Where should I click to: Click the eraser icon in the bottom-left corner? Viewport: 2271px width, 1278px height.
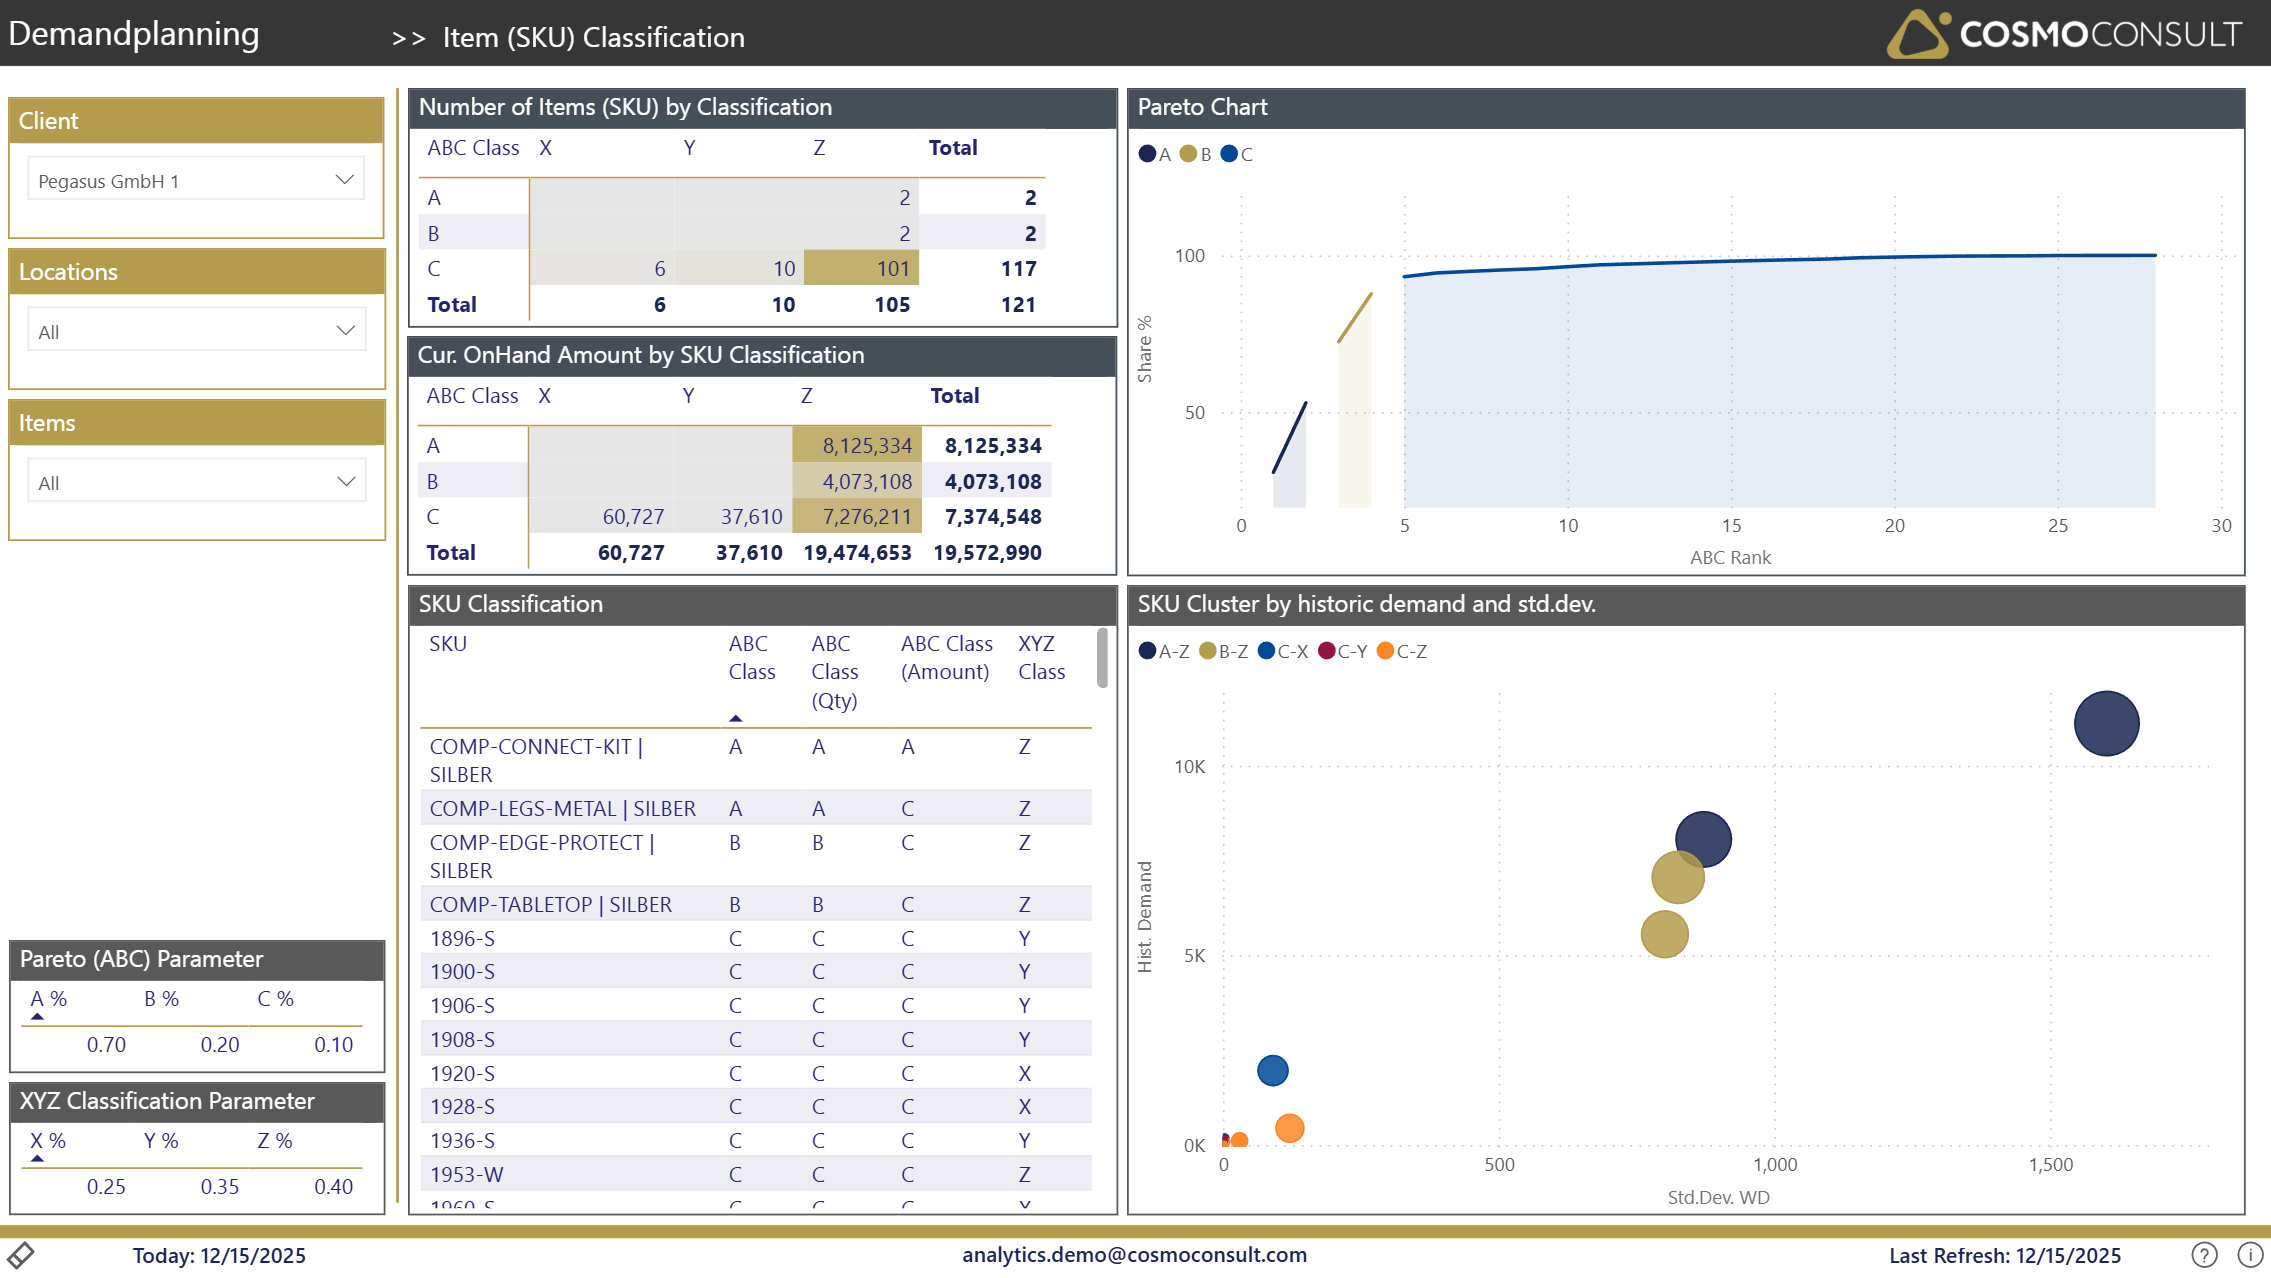21,1254
